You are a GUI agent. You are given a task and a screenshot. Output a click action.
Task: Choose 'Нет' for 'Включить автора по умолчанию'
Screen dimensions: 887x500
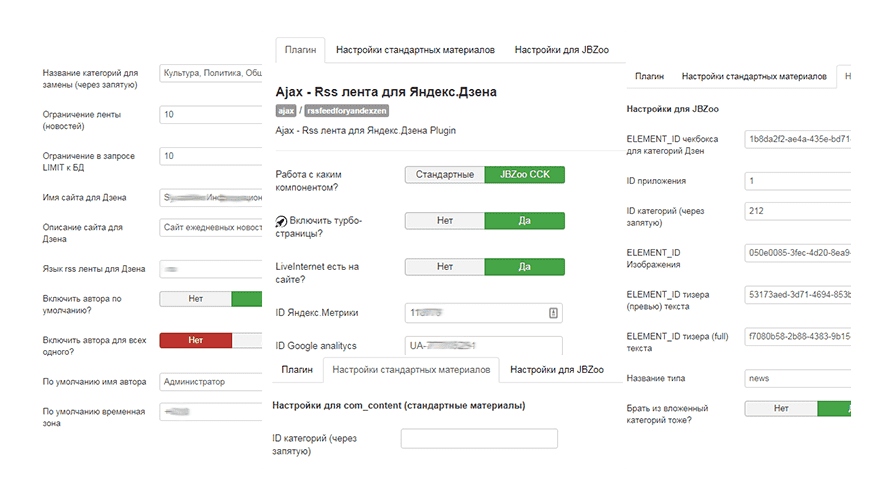pos(196,298)
